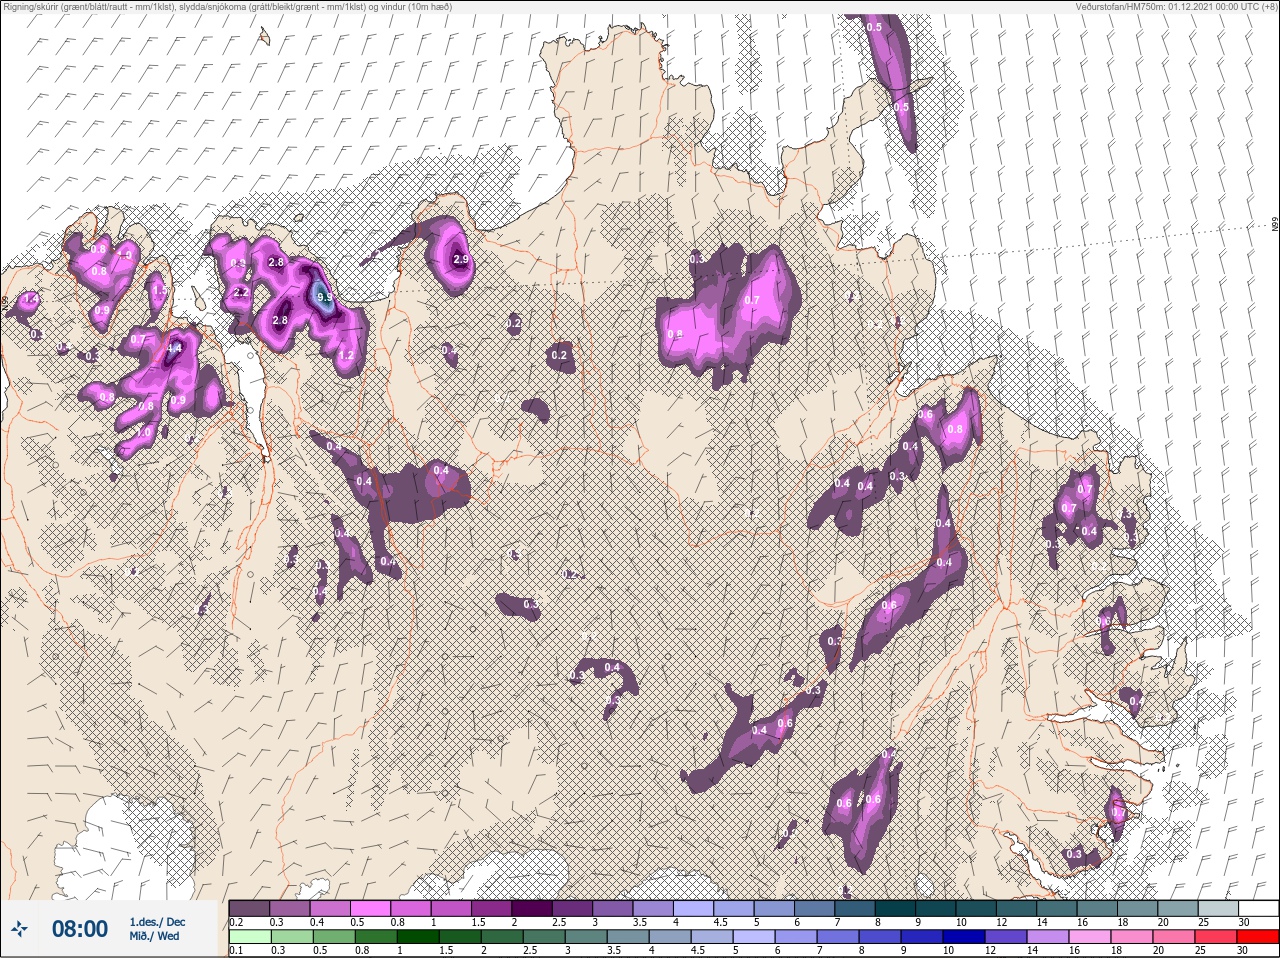Select the '1.des./ Dec' date label
The image size is (1280, 958).
click(x=157, y=921)
